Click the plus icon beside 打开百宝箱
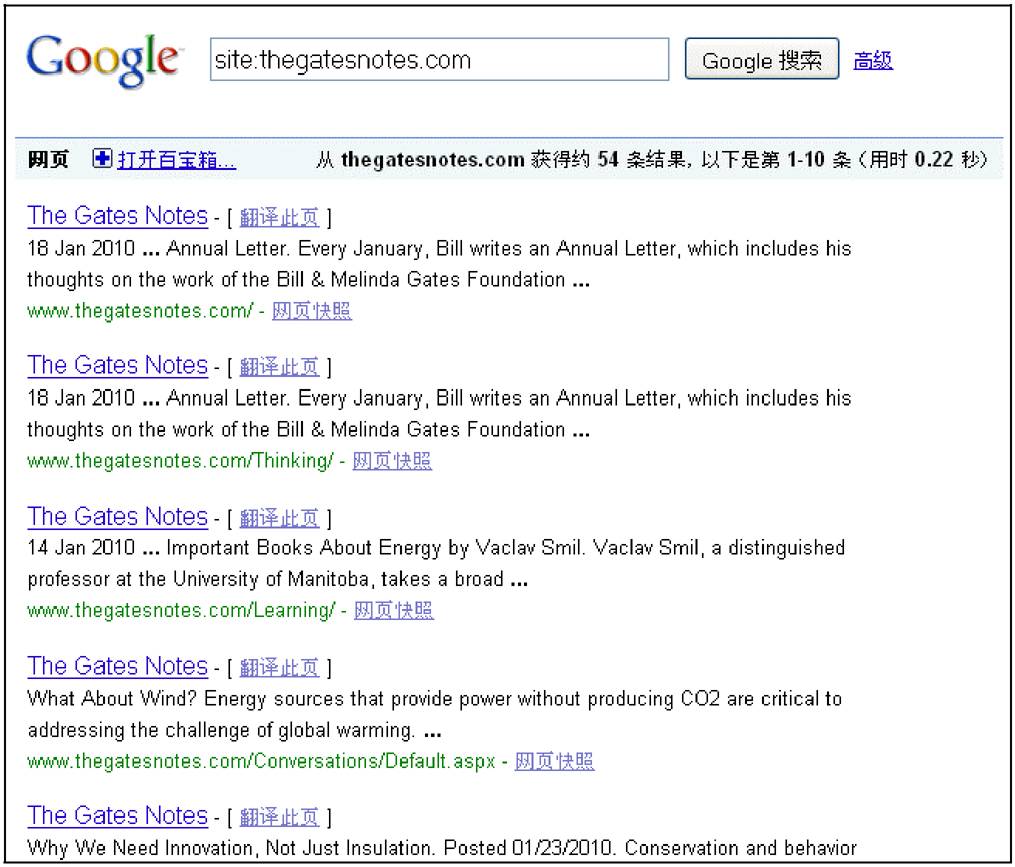This screenshot has width=1015, height=867. 102,159
